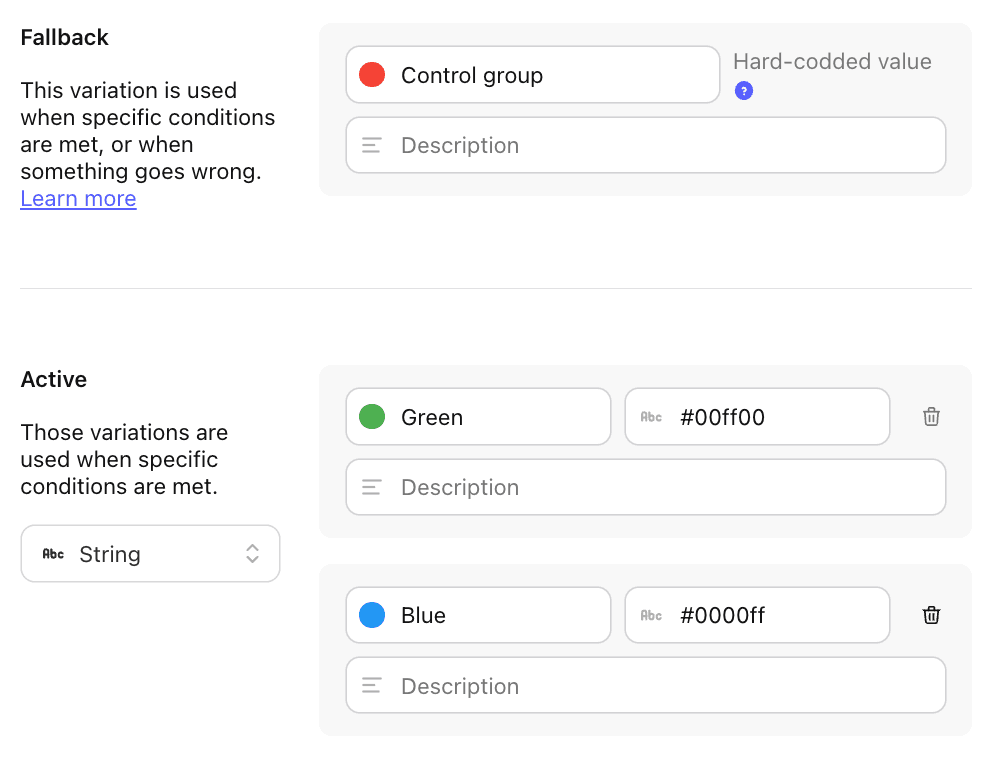The image size is (994, 758).
Task: Pick color using the red Control group swatch
Action: tap(372, 75)
